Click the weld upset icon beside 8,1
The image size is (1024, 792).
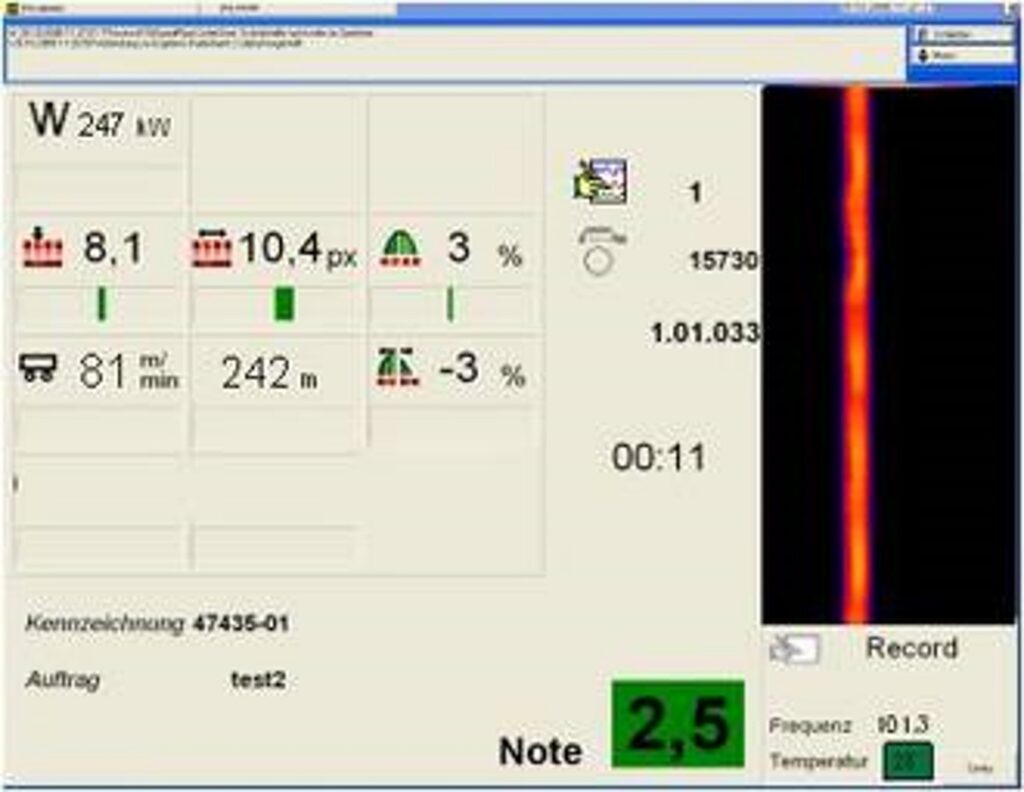click(x=42, y=248)
